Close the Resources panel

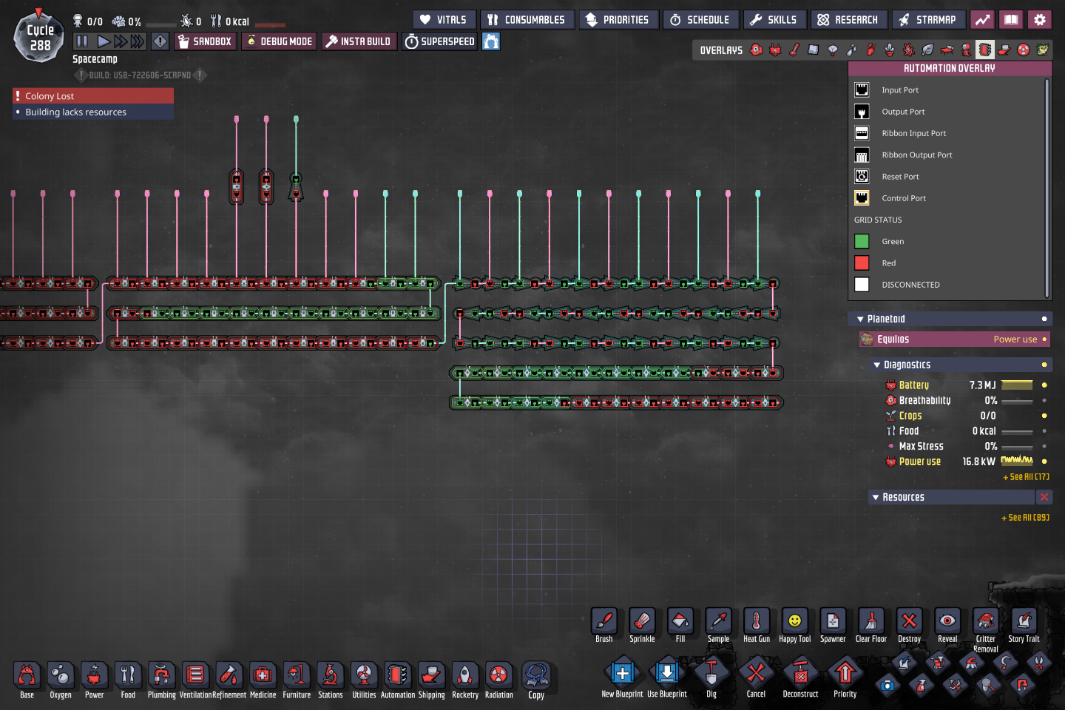click(x=1044, y=497)
